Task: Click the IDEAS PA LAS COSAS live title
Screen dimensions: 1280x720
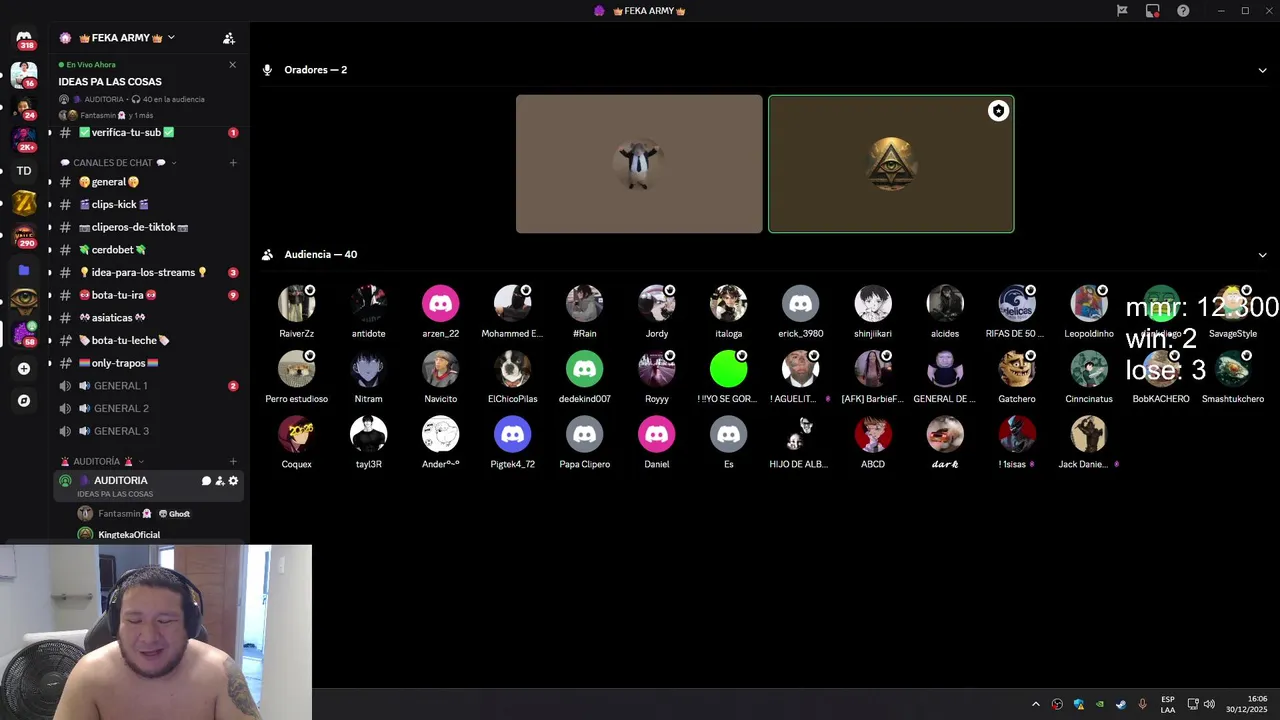Action: [110, 82]
